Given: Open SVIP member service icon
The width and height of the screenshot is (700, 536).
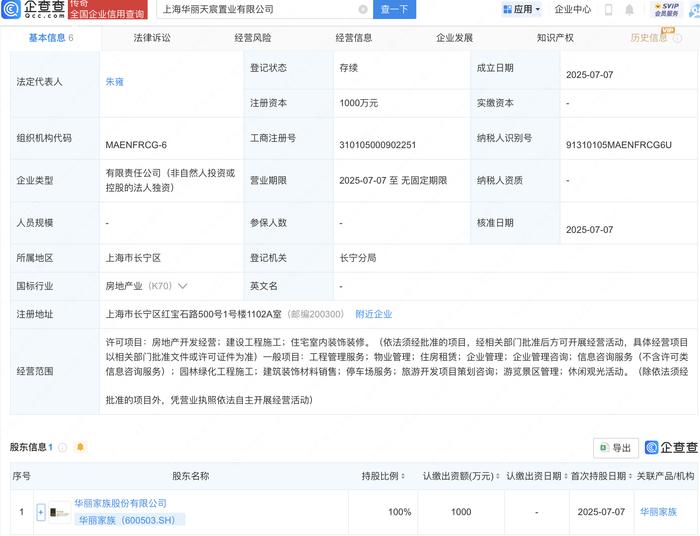Looking at the screenshot, I should (667, 9).
